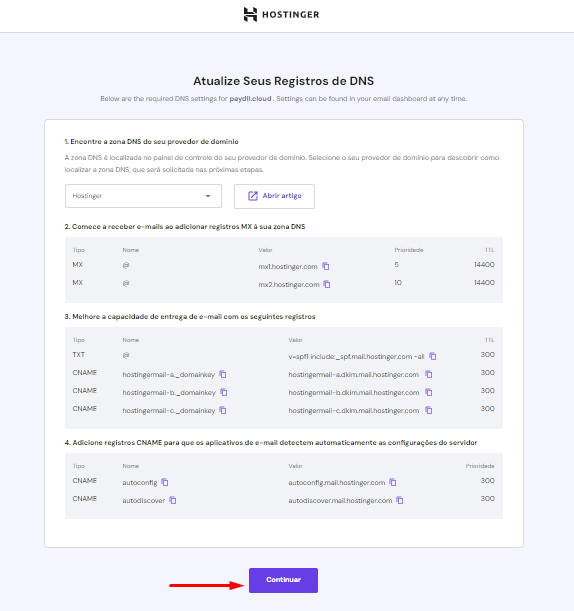The width and height of the screenshot is (574, 611).
Task: Copy the mx1.hostinger.com value
Action: (326, 267)
